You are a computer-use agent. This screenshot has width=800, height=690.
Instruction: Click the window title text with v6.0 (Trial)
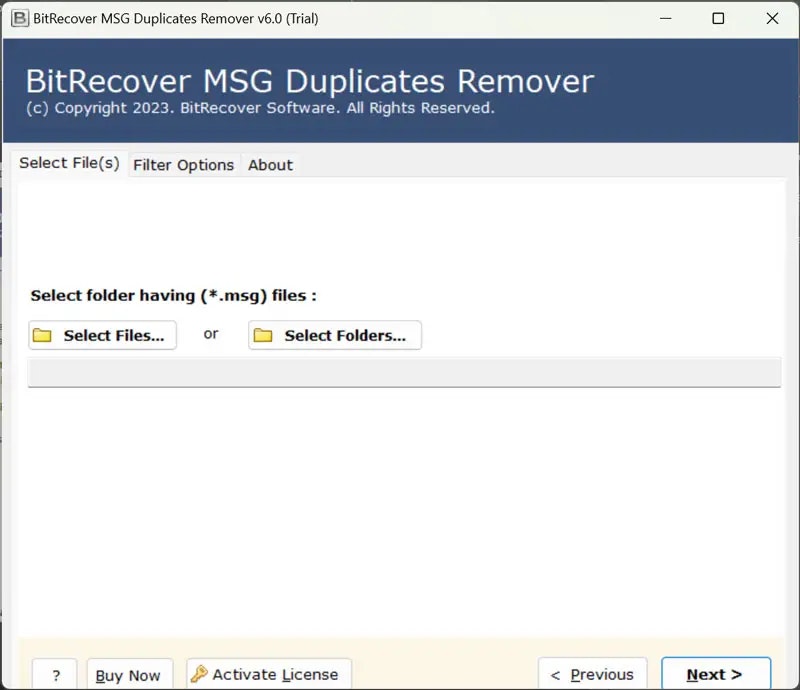[176, 19]
